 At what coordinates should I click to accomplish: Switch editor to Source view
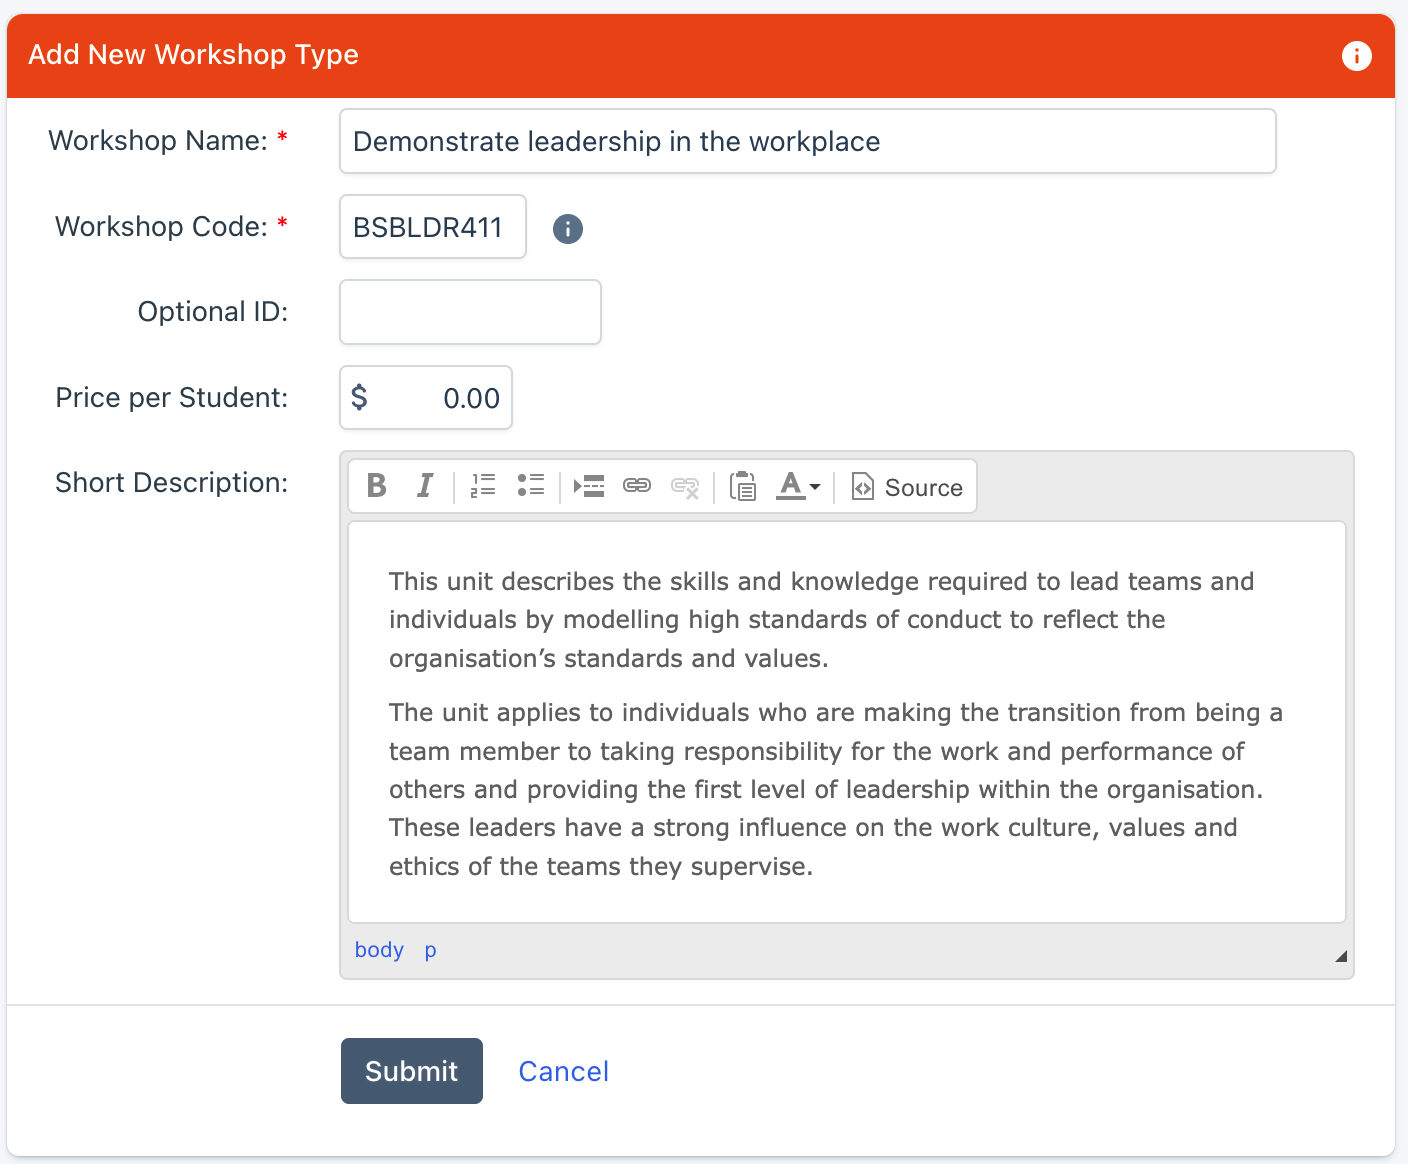coord(907,487)
